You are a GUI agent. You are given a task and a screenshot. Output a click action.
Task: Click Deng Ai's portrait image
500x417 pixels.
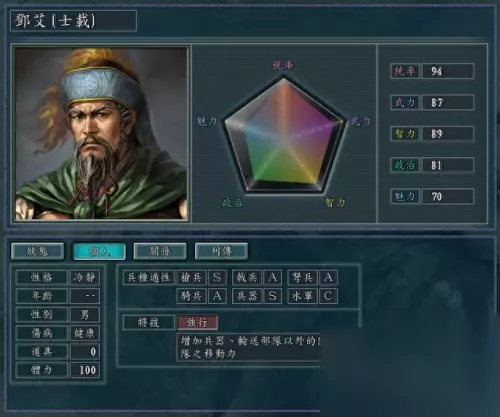[101, 133]
